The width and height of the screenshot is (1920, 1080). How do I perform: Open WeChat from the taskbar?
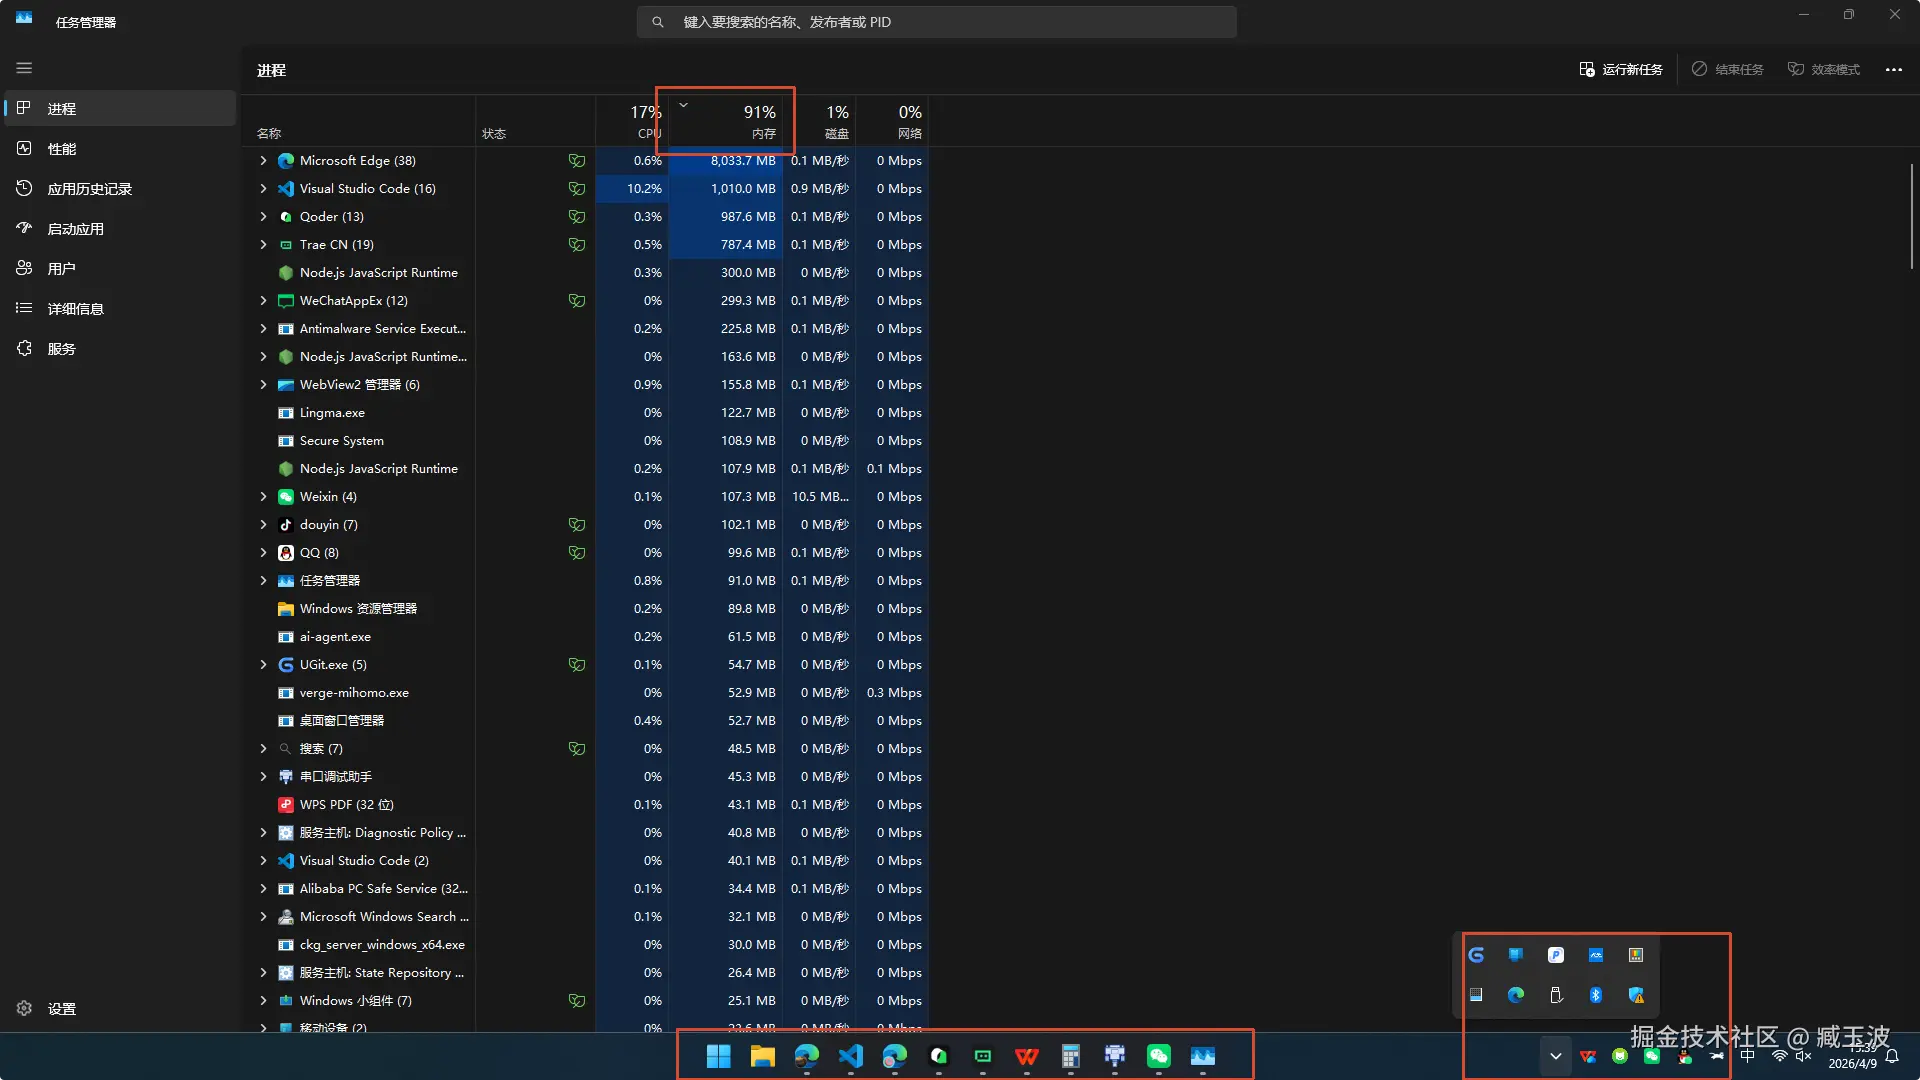[1158, 1056]
